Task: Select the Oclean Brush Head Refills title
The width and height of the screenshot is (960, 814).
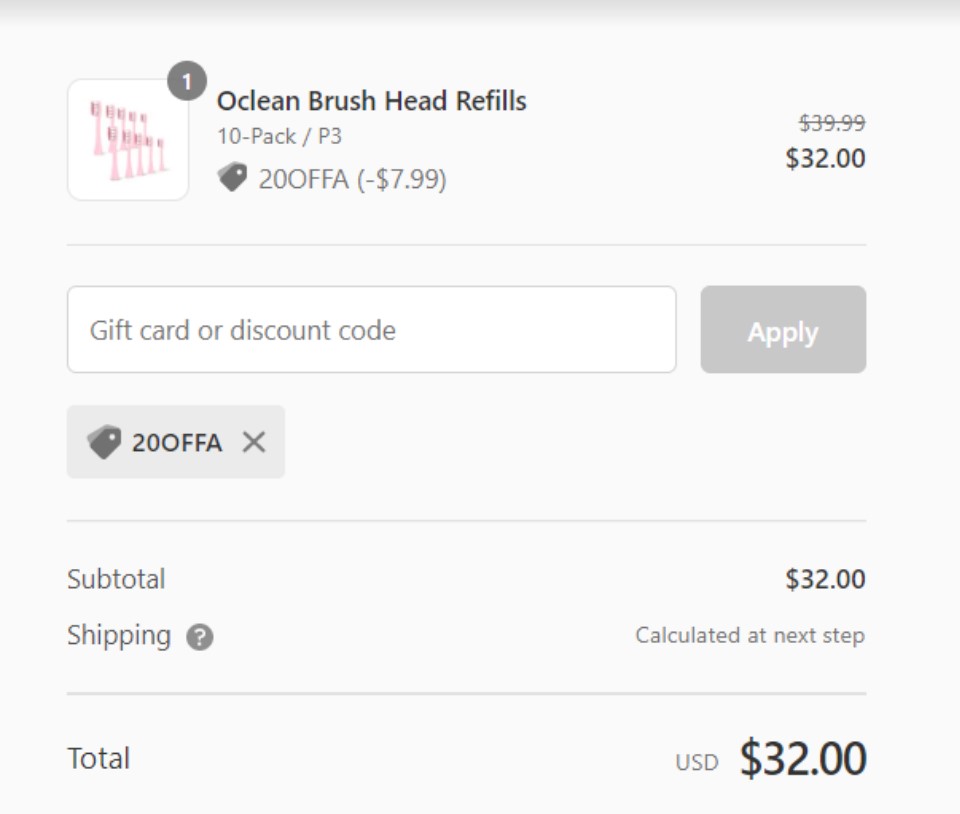Action: point(372,101)
